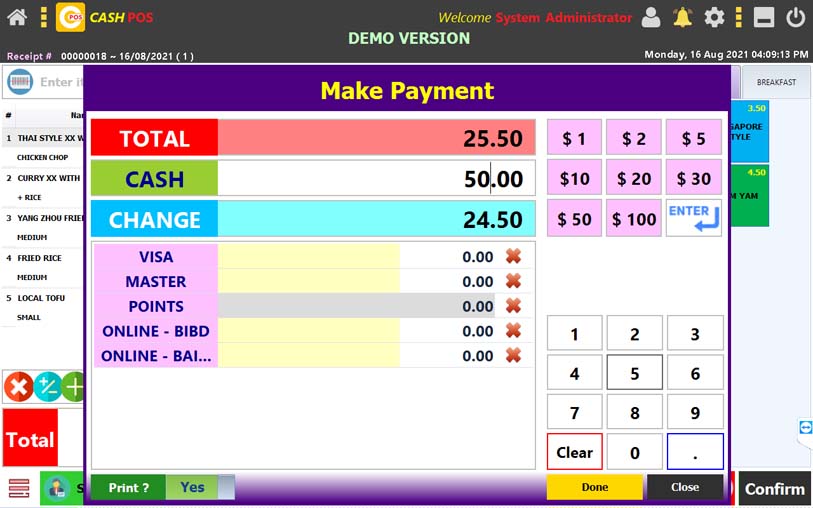The height and width of the screenshot is (508, 813).
Task: Clear the MASTER amount with red X
Action: tap(513, 281)
